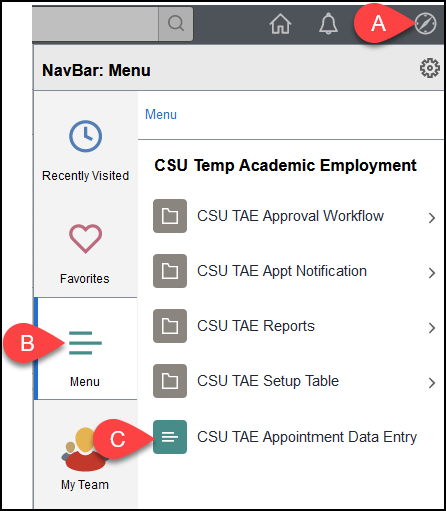Open the Recently Visited clock tile
Viewport: 446px width, 511px height.
tap(85, 151)
